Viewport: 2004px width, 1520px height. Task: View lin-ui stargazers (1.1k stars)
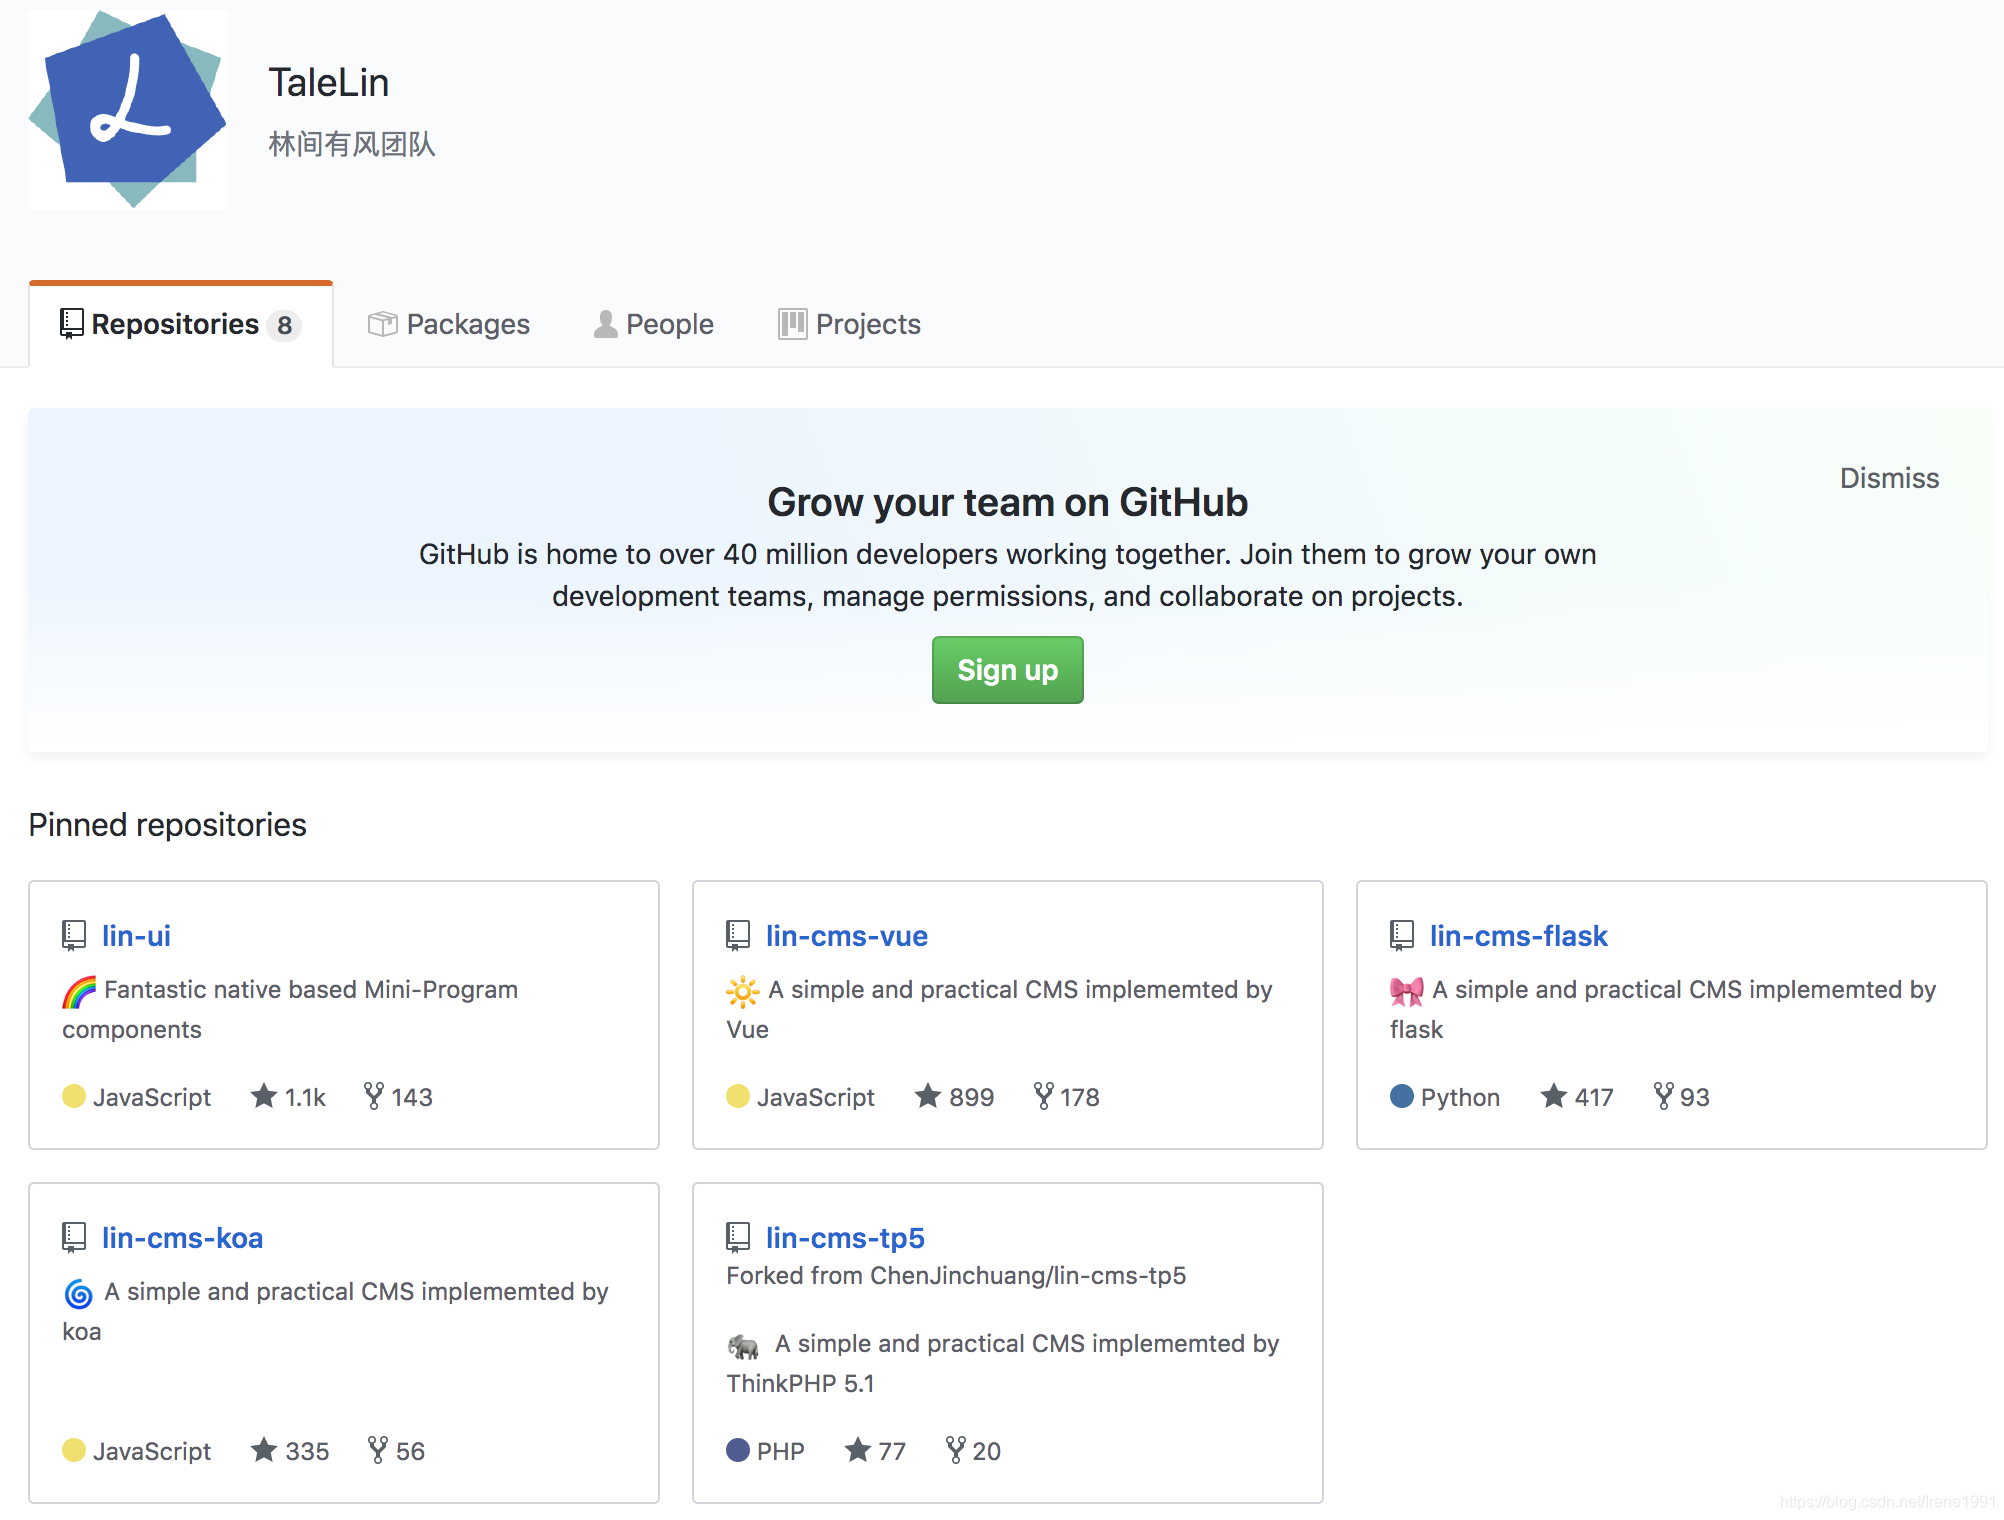[x=288, y=1097]
